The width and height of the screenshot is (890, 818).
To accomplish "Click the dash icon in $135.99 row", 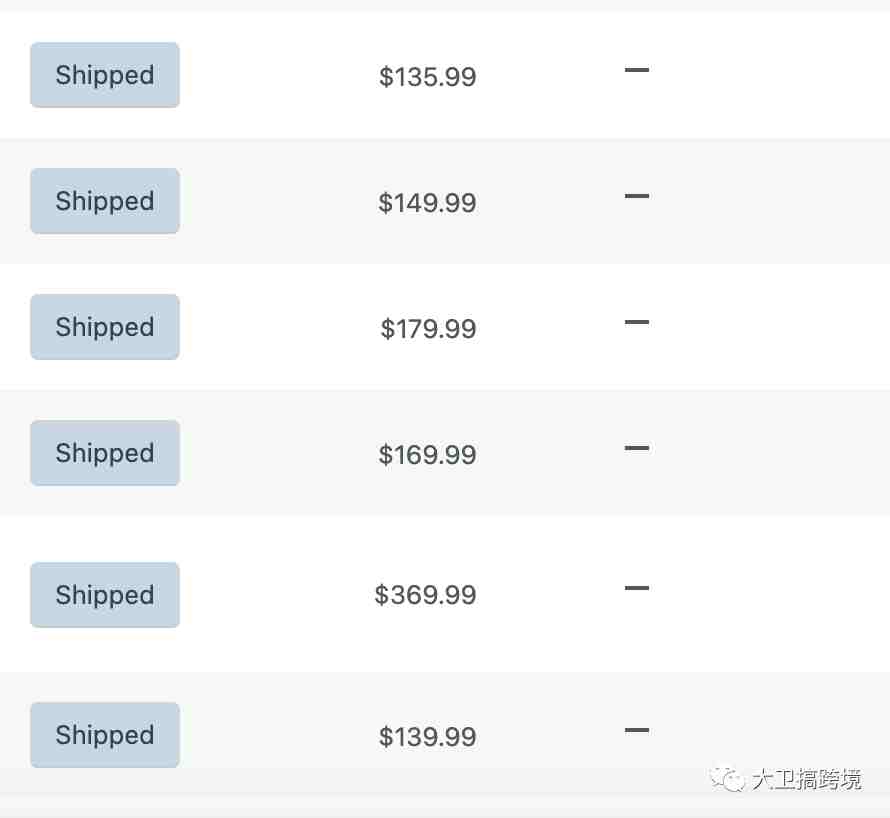I will (x=637, y=70).
